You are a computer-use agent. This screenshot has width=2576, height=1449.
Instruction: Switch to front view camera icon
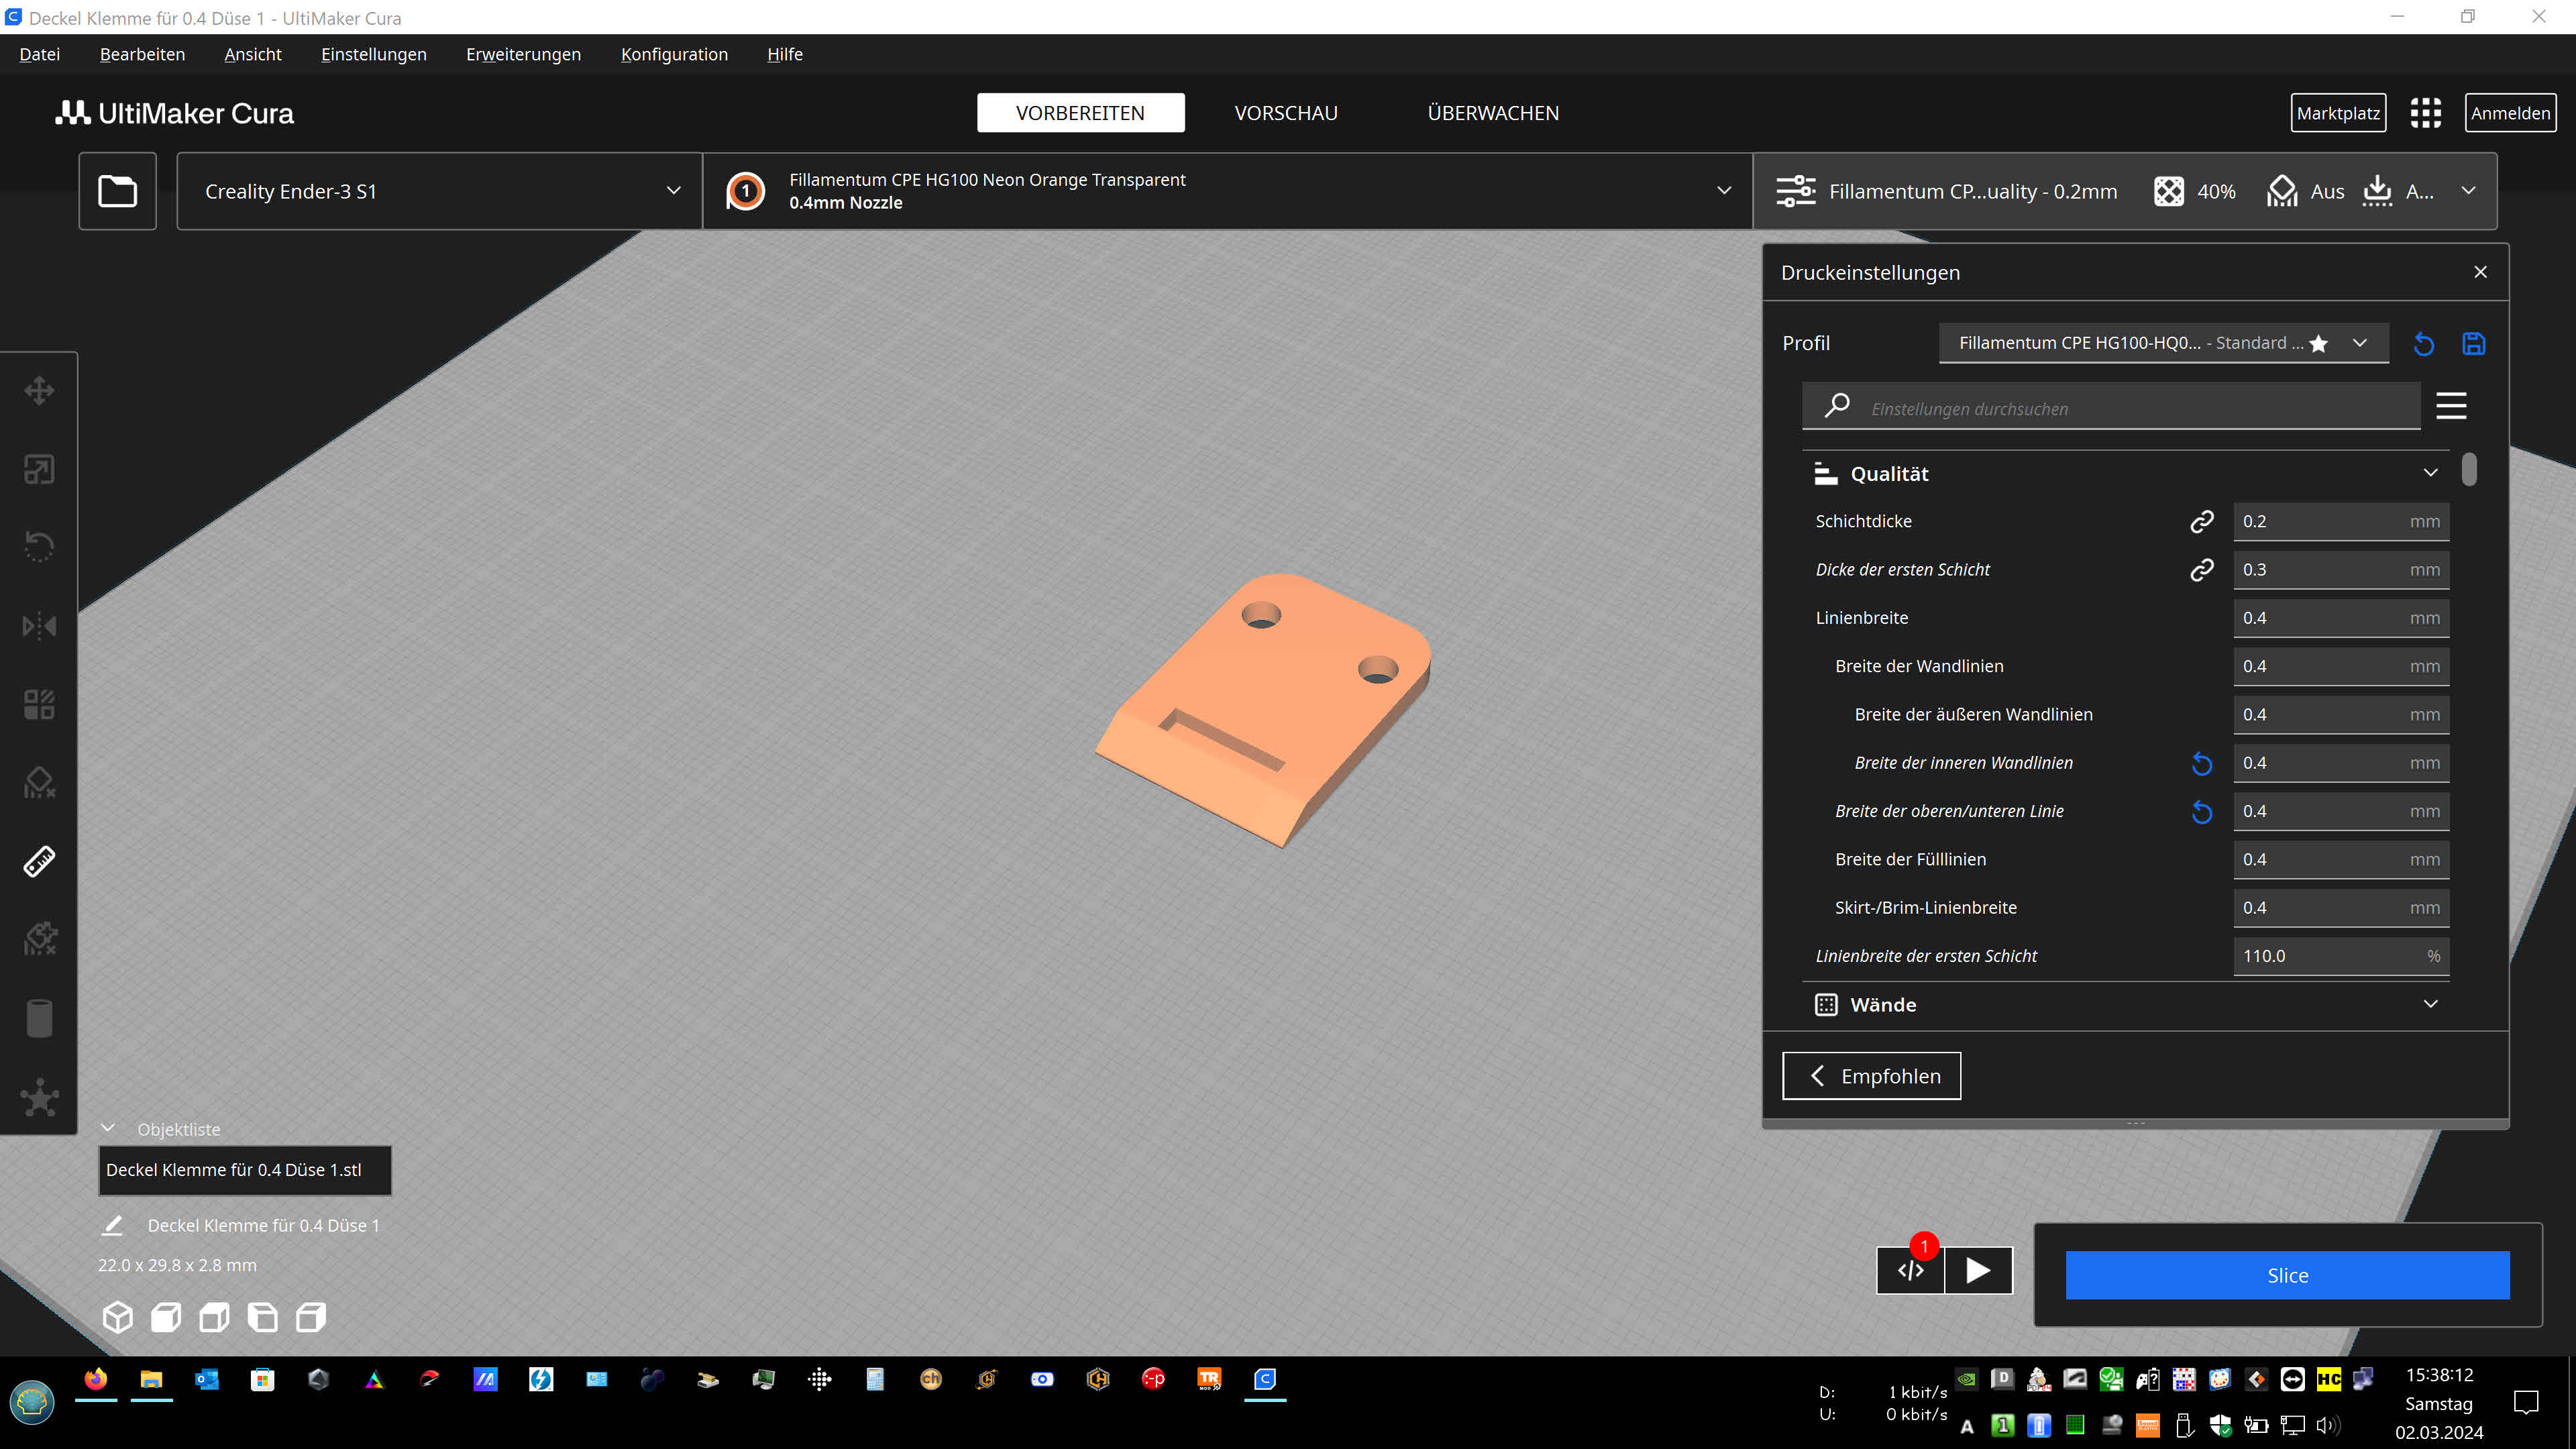coord(166,1317)
